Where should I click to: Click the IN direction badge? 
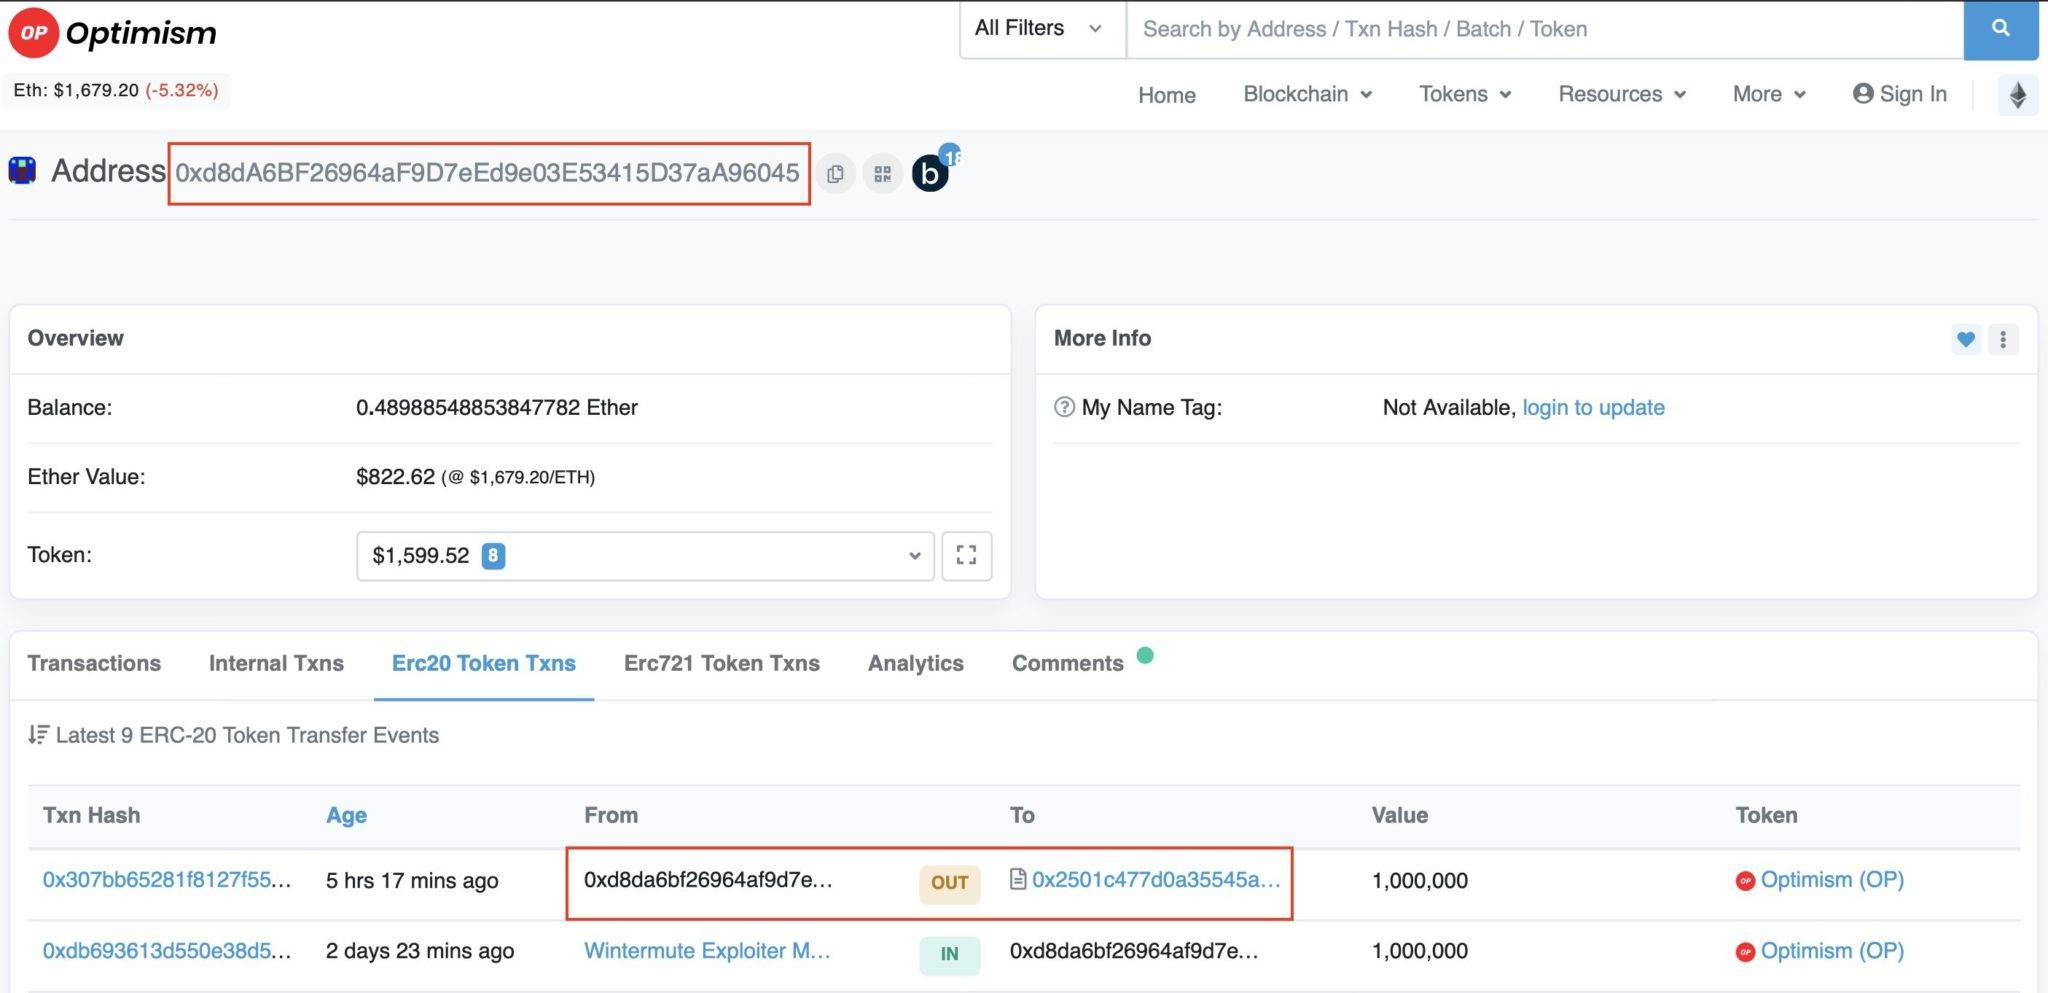coord(949,954)
